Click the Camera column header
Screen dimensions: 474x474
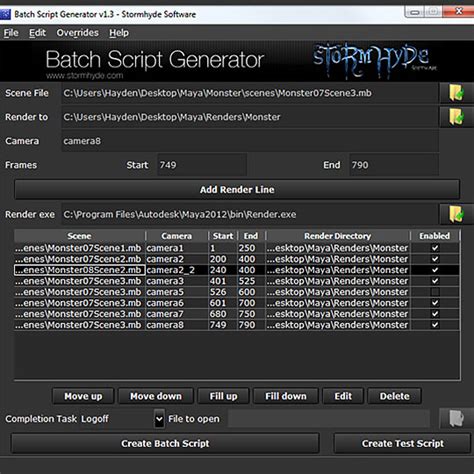pos(177,236)
